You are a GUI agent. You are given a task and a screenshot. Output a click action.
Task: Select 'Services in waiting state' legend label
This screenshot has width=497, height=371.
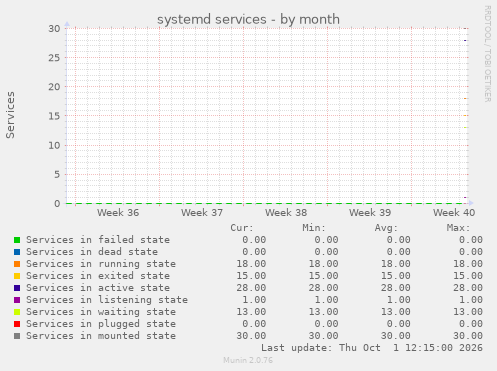click(x=101, y=312)
